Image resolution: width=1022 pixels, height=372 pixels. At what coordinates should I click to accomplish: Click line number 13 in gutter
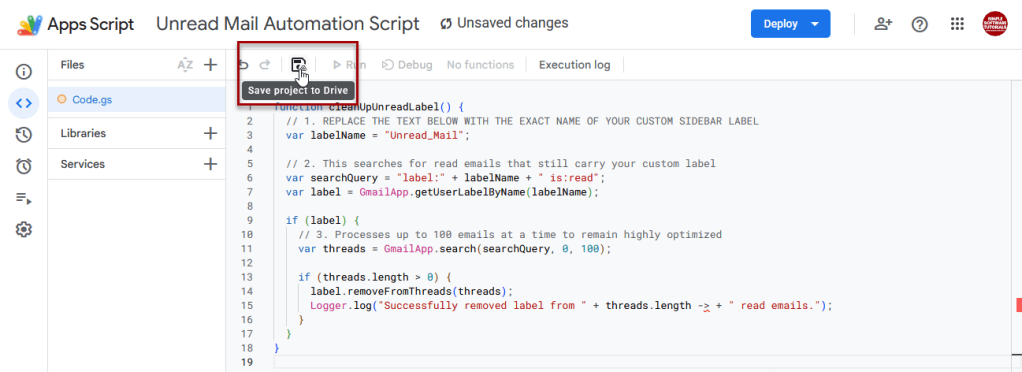(x=246, y=278)
